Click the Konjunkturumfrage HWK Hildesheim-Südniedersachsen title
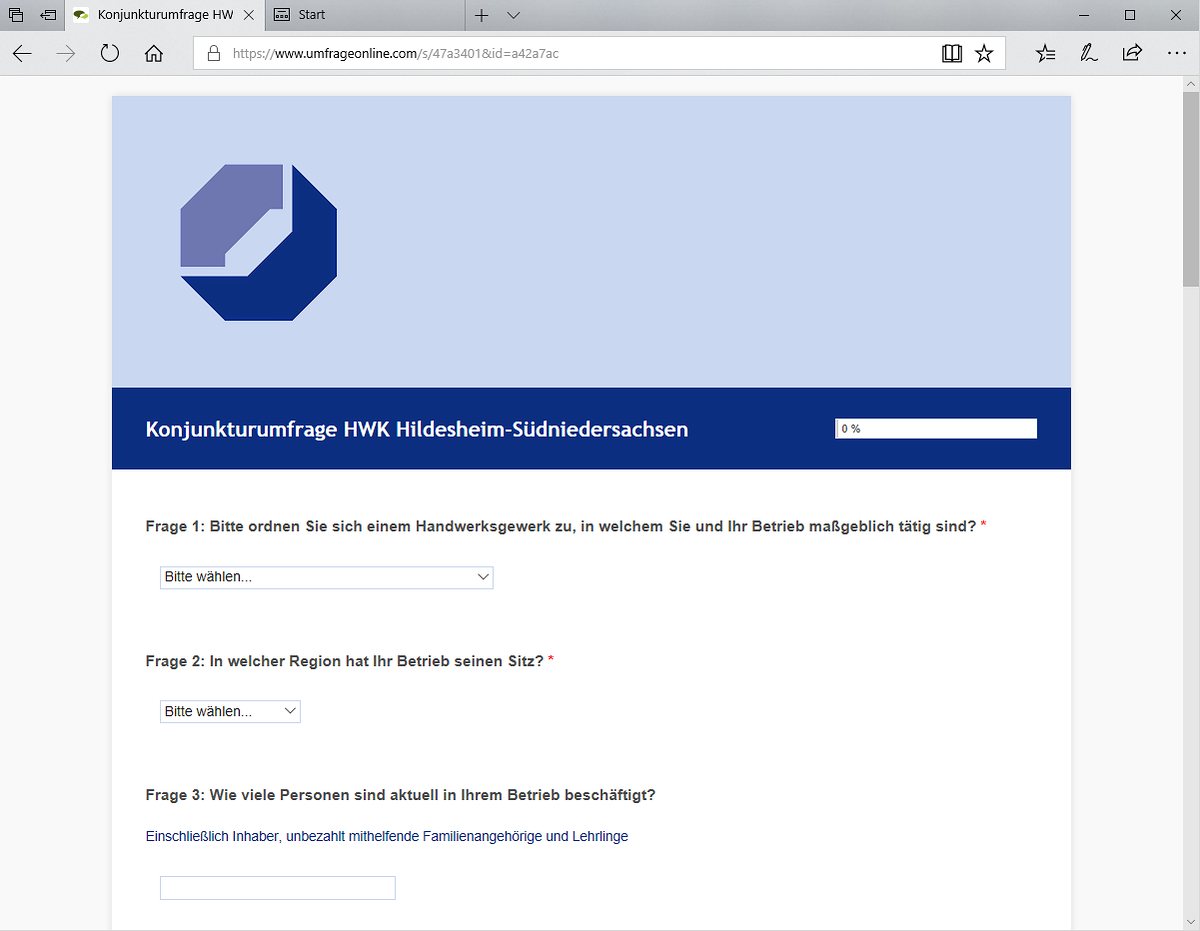Image resolution: width=1200 pixels, height=931 pixels. (x=417, y=429)
